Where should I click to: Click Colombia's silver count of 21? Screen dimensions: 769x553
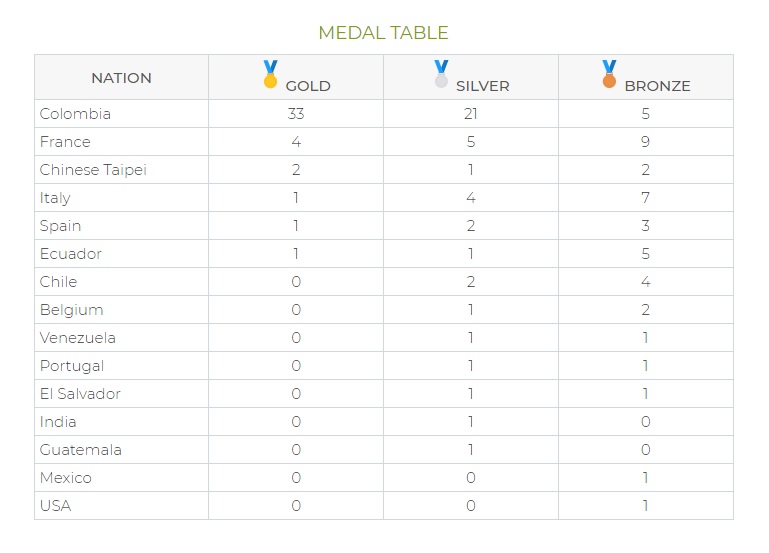[x=470, y=114]
